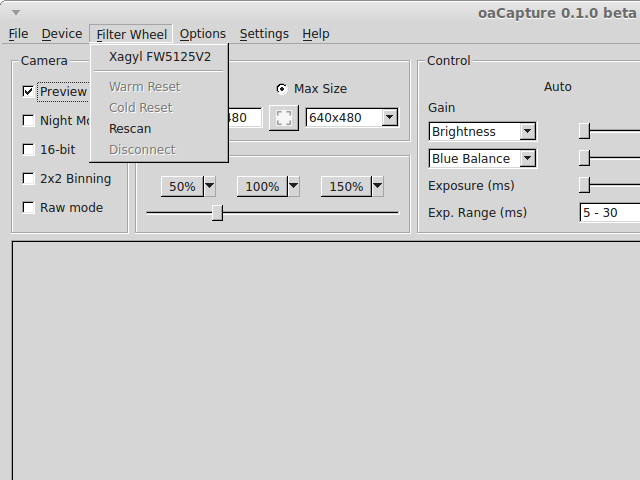Click the Blue Balance slider handle
This screenshot has height=480, width=640.
click(584, 158)
